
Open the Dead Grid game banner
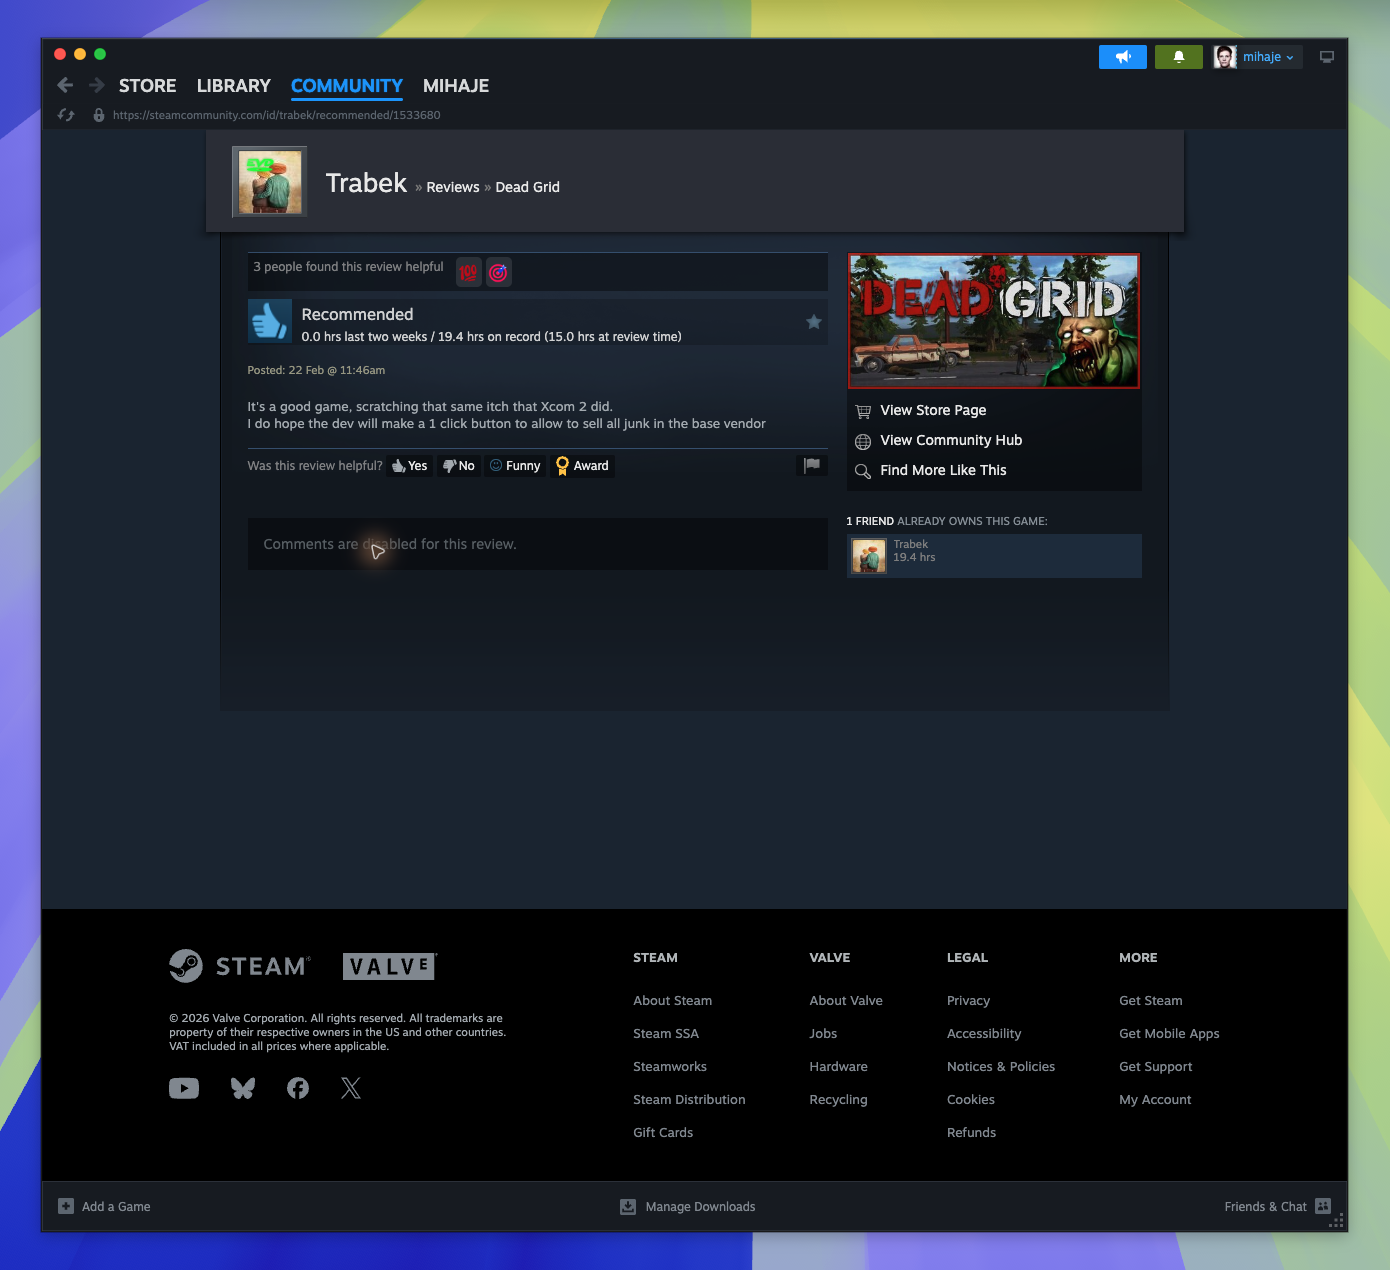pyautogui.click(x=994, y=321)
